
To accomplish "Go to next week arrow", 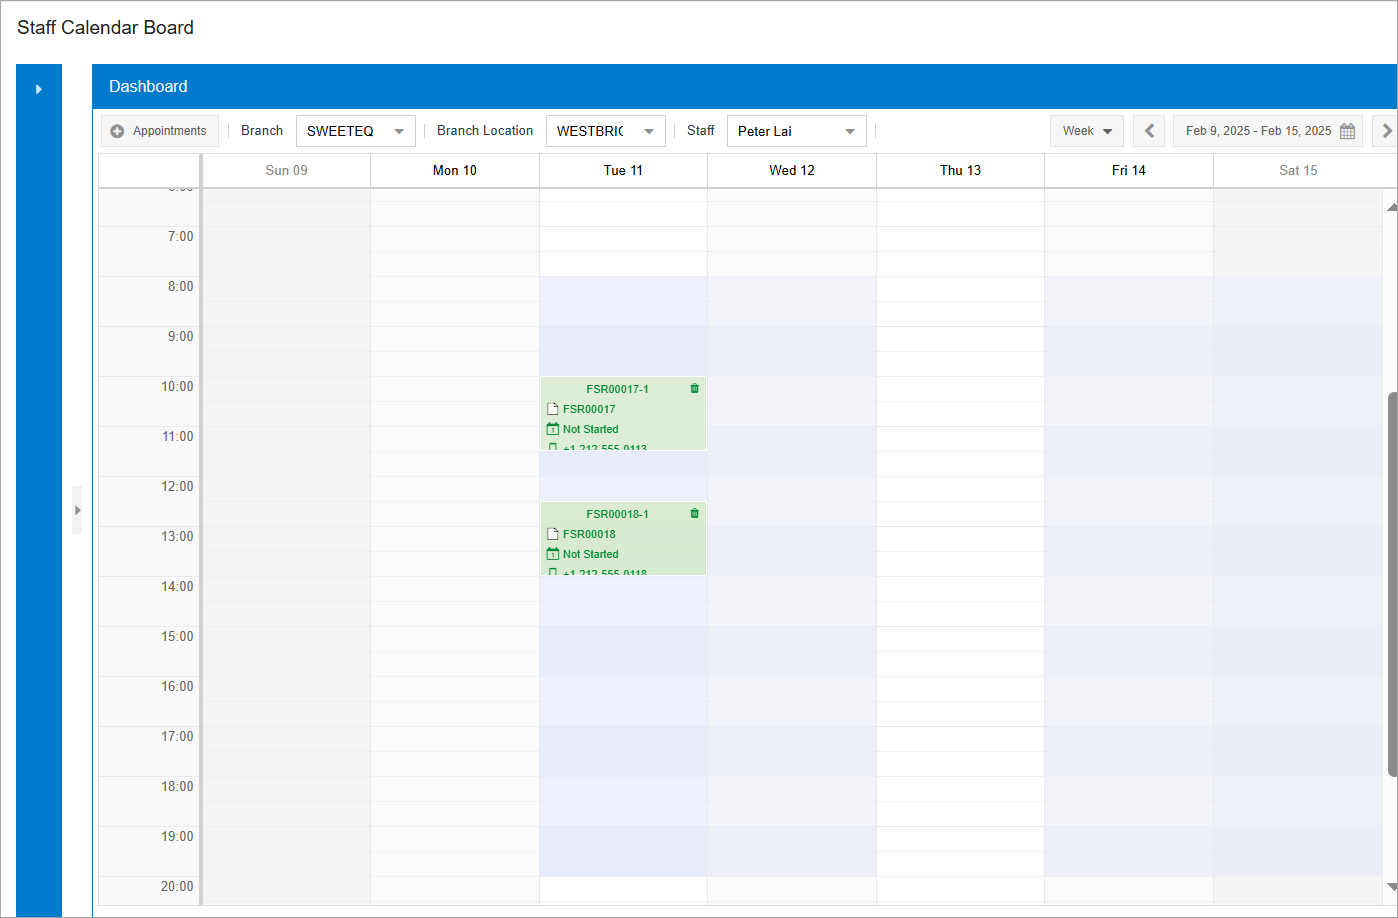I will [x=1386, y=131].
